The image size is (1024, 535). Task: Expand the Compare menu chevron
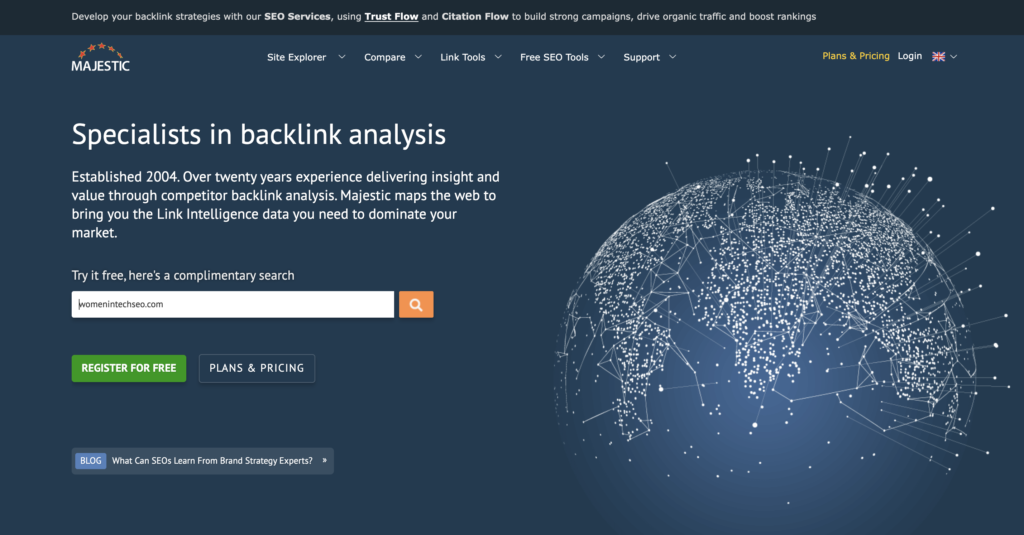(418, 57)
